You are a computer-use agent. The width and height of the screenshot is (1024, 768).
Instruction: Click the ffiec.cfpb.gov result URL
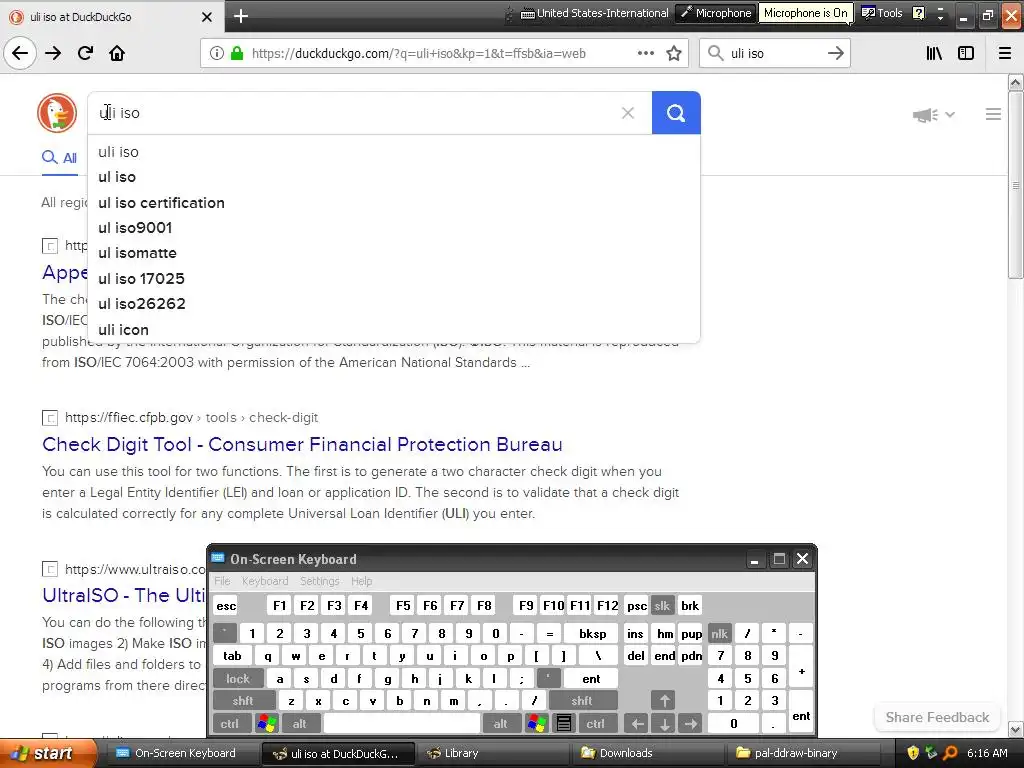click(x=191, y=417)
